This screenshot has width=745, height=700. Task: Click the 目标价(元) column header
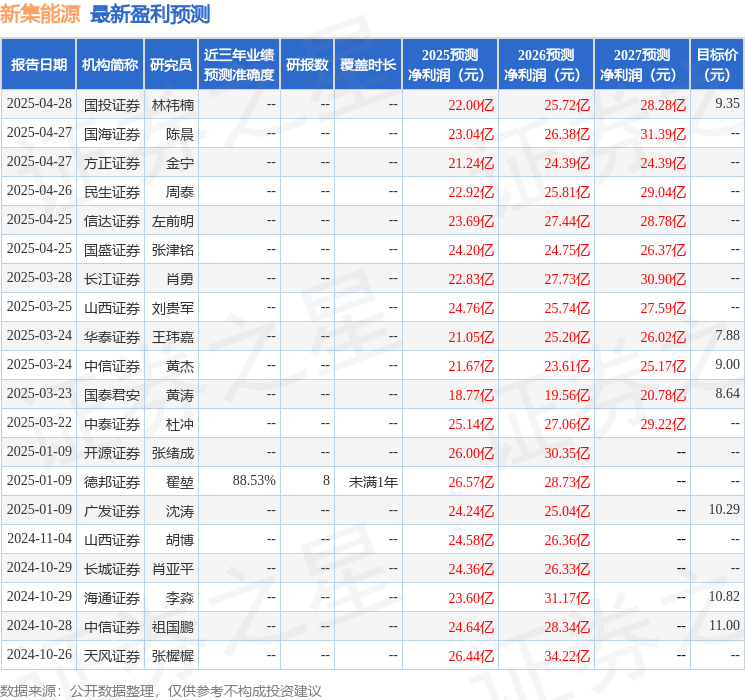[717, 65]
